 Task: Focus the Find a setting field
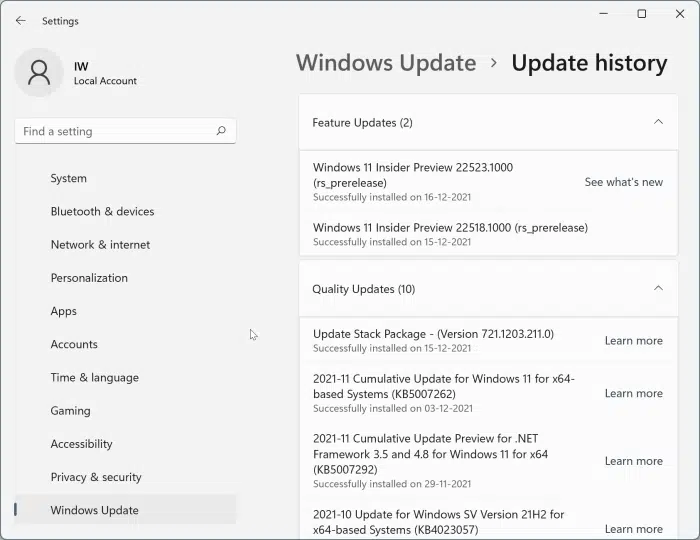tap(125, 131)
